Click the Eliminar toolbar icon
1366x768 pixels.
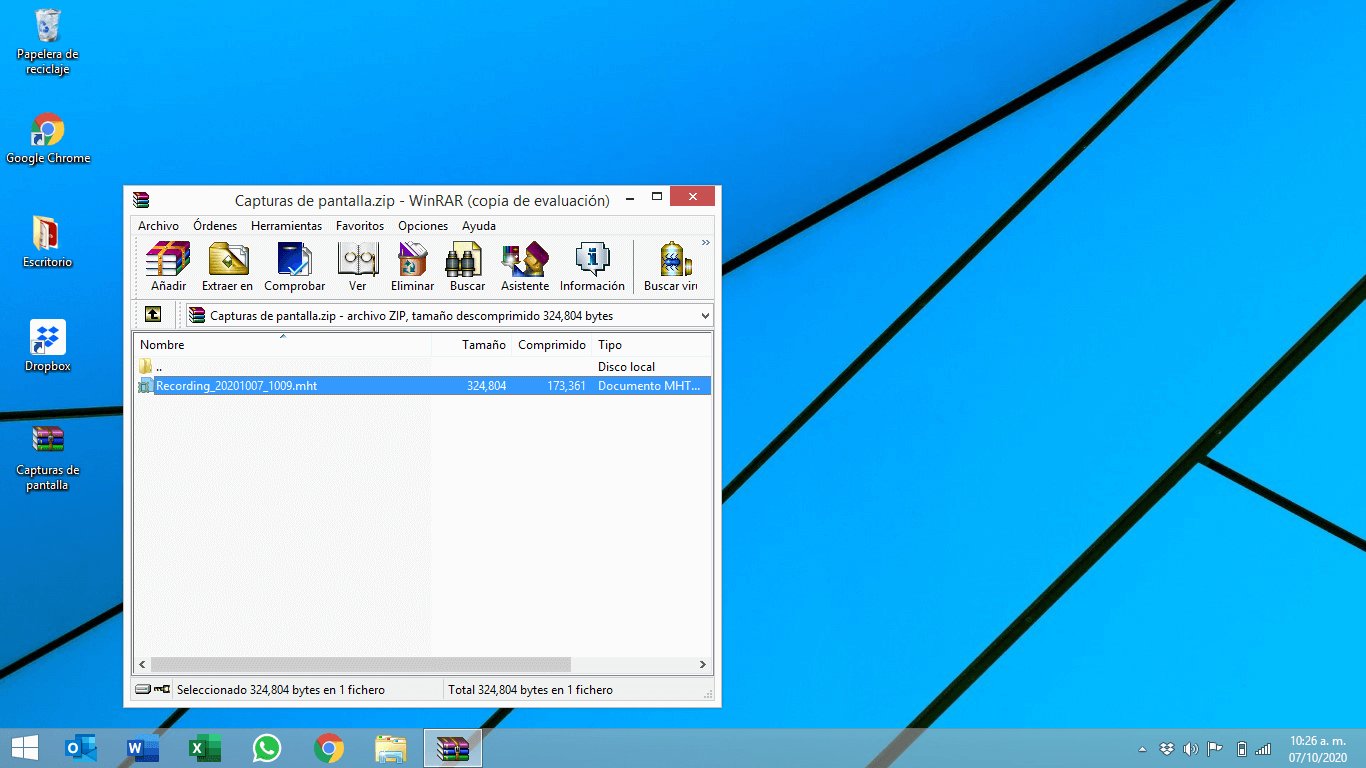(x=412, y=267)
